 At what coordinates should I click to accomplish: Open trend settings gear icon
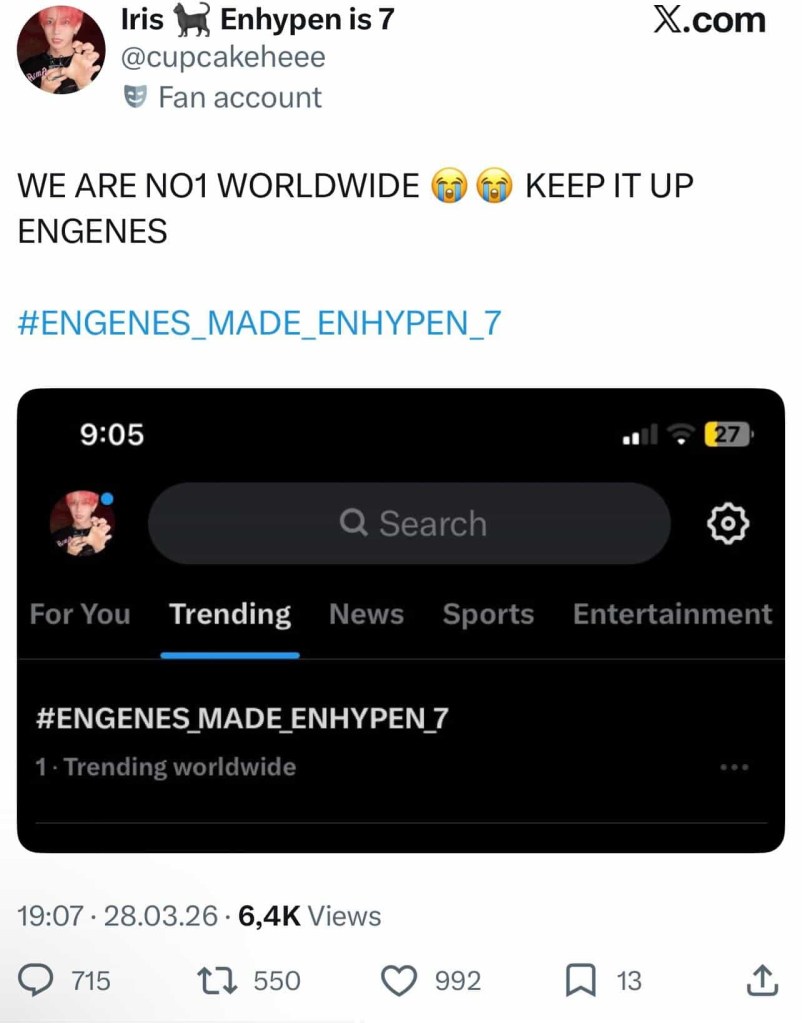pyautogui.click(x=728, y=523)
